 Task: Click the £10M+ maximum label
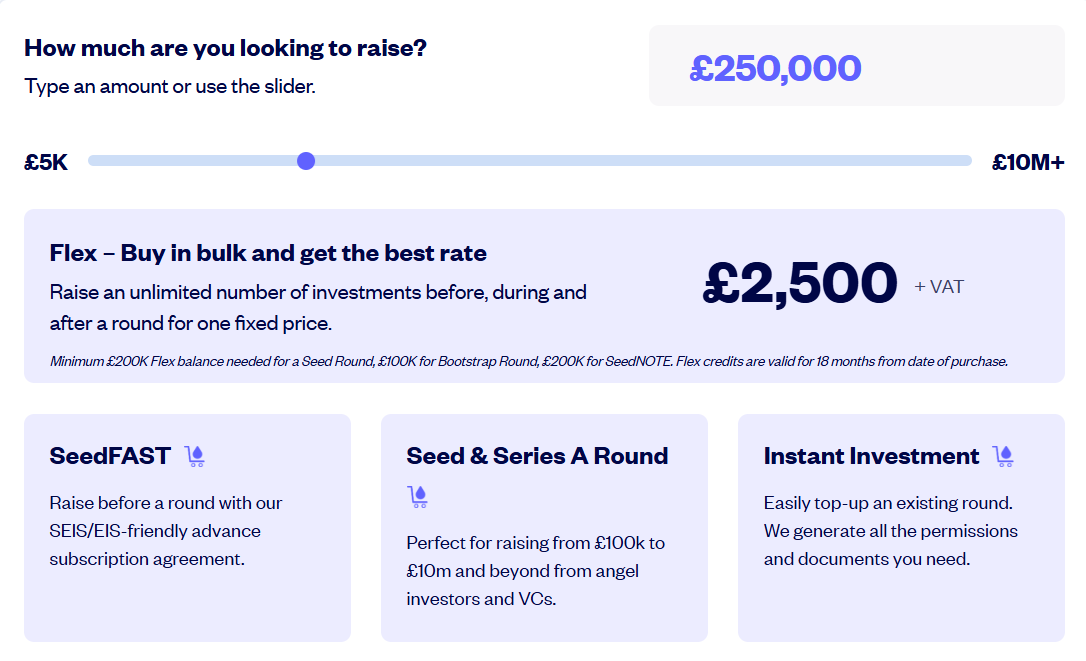click(x=1027, y=162)
